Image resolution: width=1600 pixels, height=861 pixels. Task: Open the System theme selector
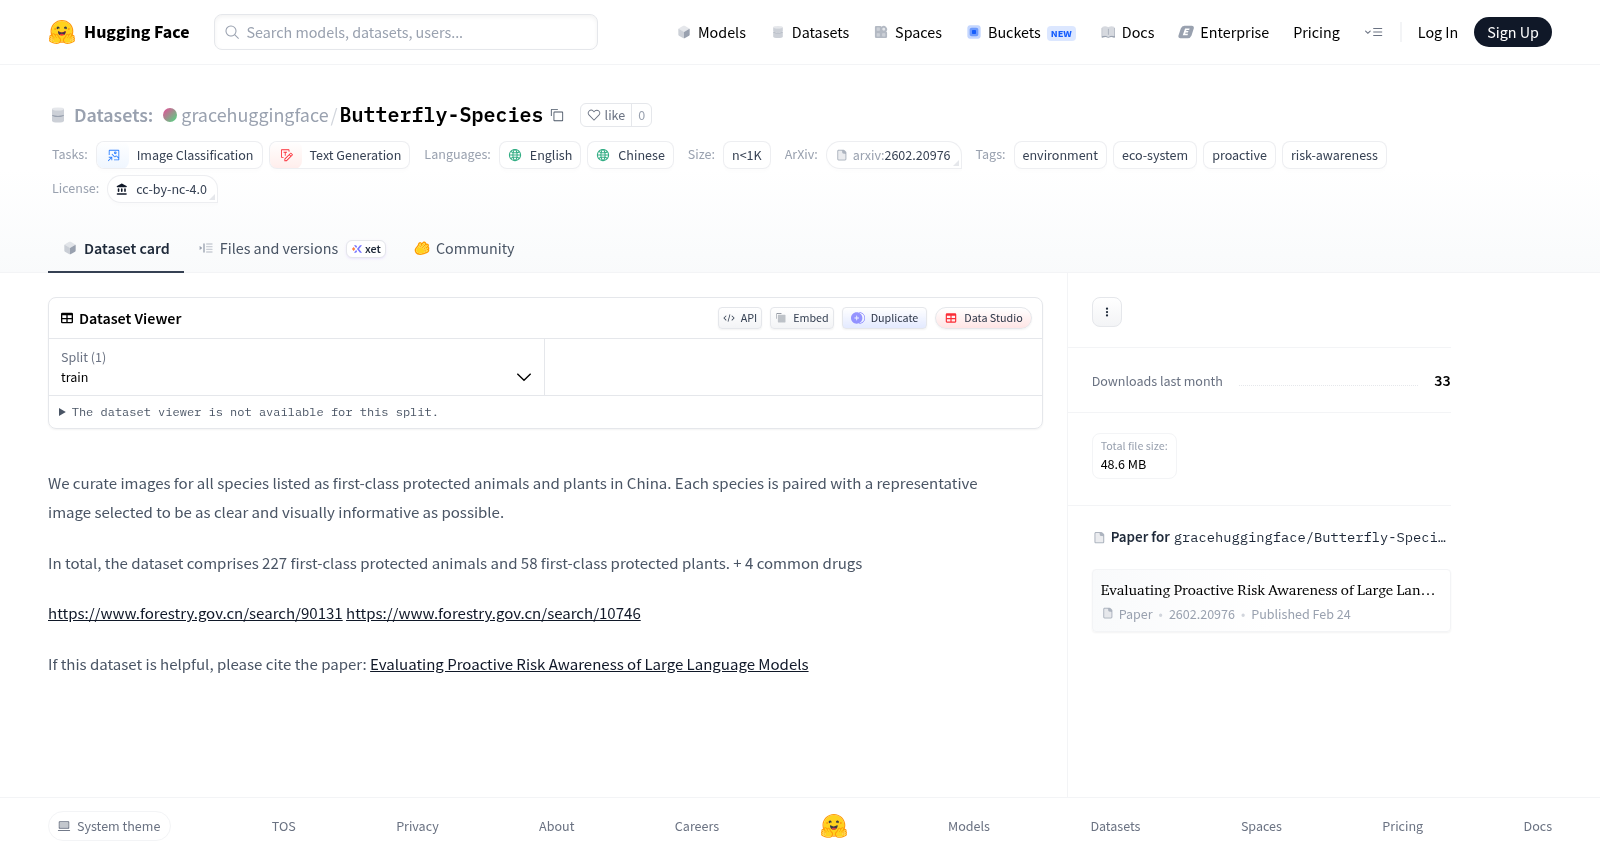pyautogui.click(x=109, y=826)
